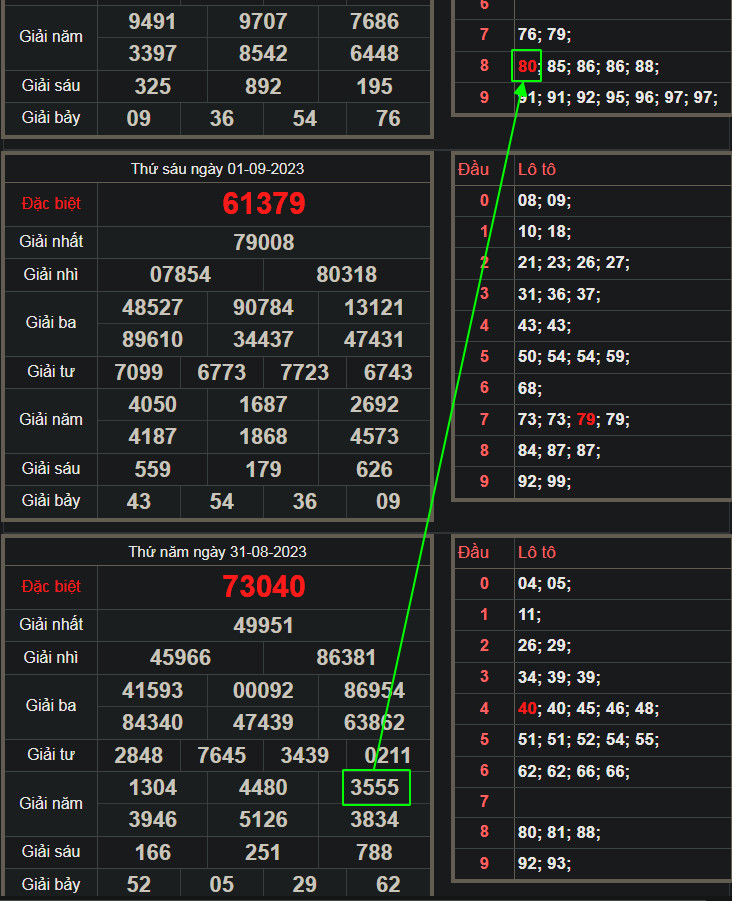Click the Lô tô row containing red 79

pos(590,420)
